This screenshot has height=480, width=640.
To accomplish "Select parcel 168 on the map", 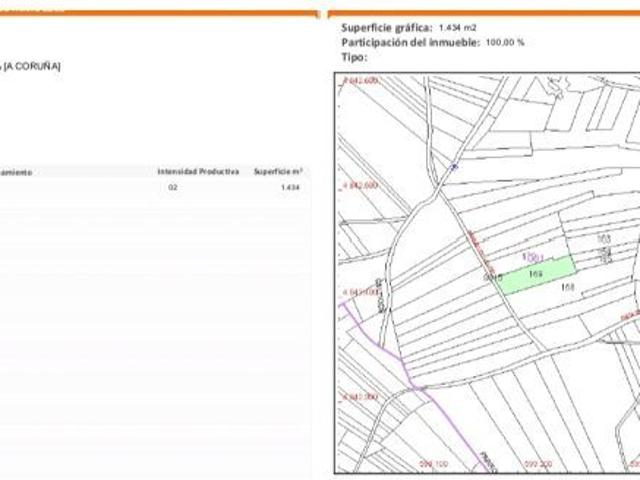I will 568,287.
